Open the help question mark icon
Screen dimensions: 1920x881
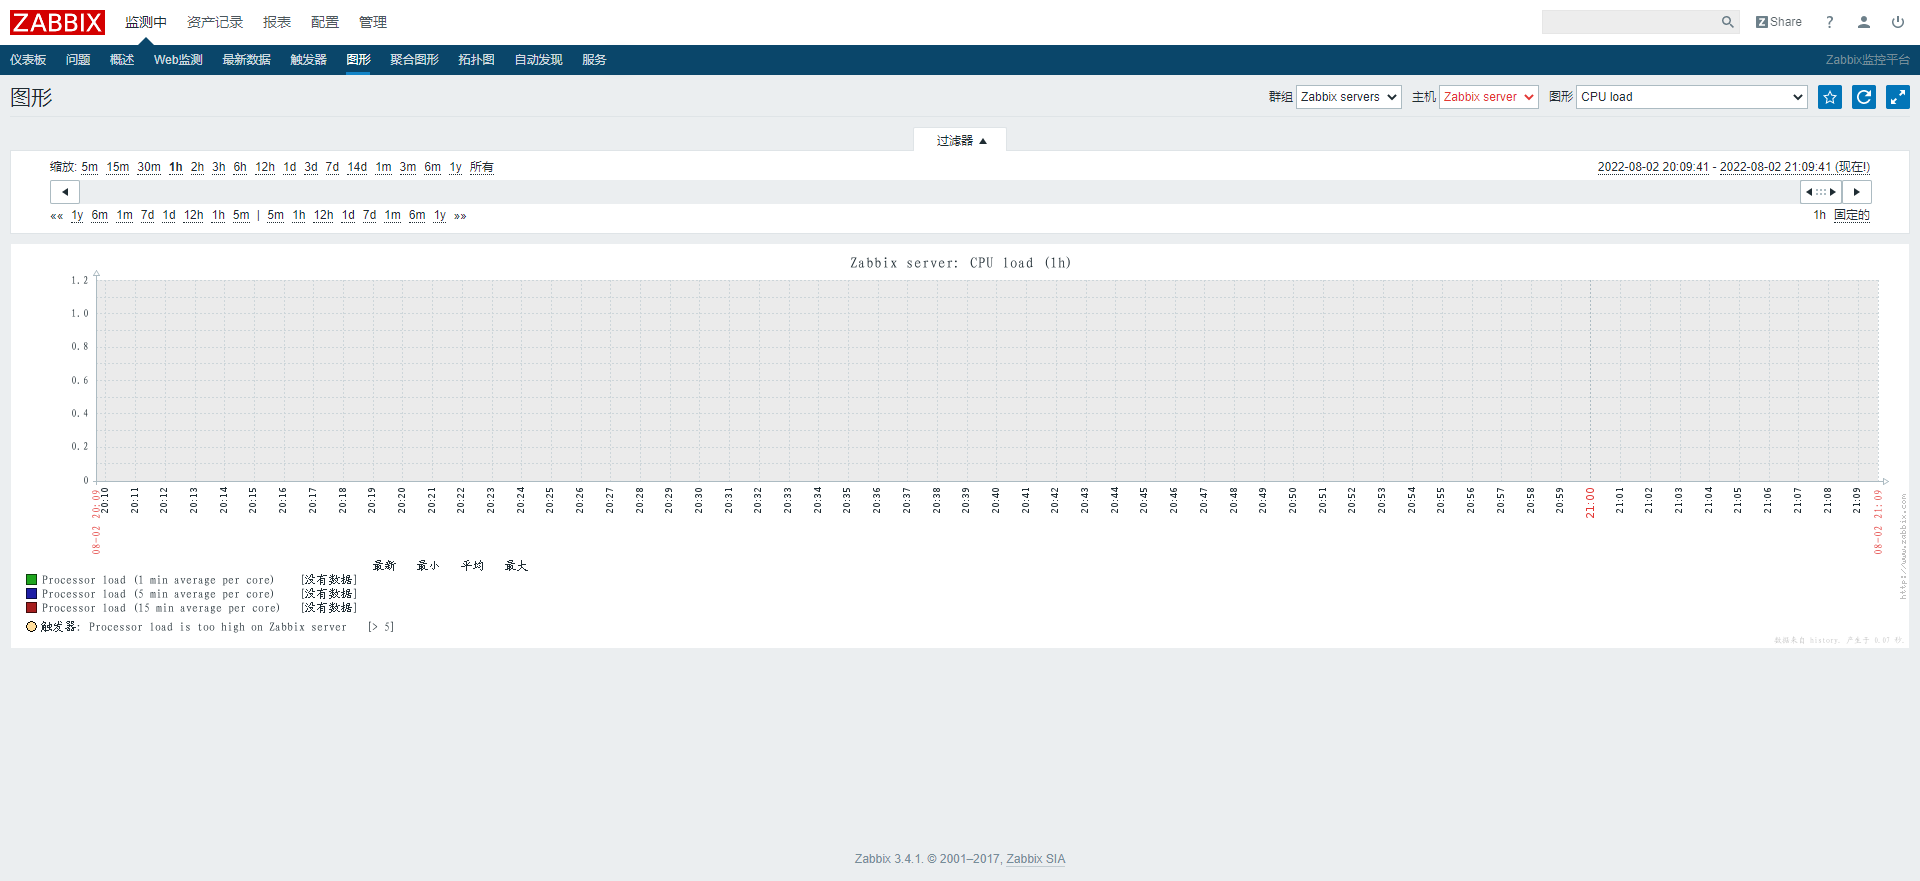click(x=1830, y=22)
